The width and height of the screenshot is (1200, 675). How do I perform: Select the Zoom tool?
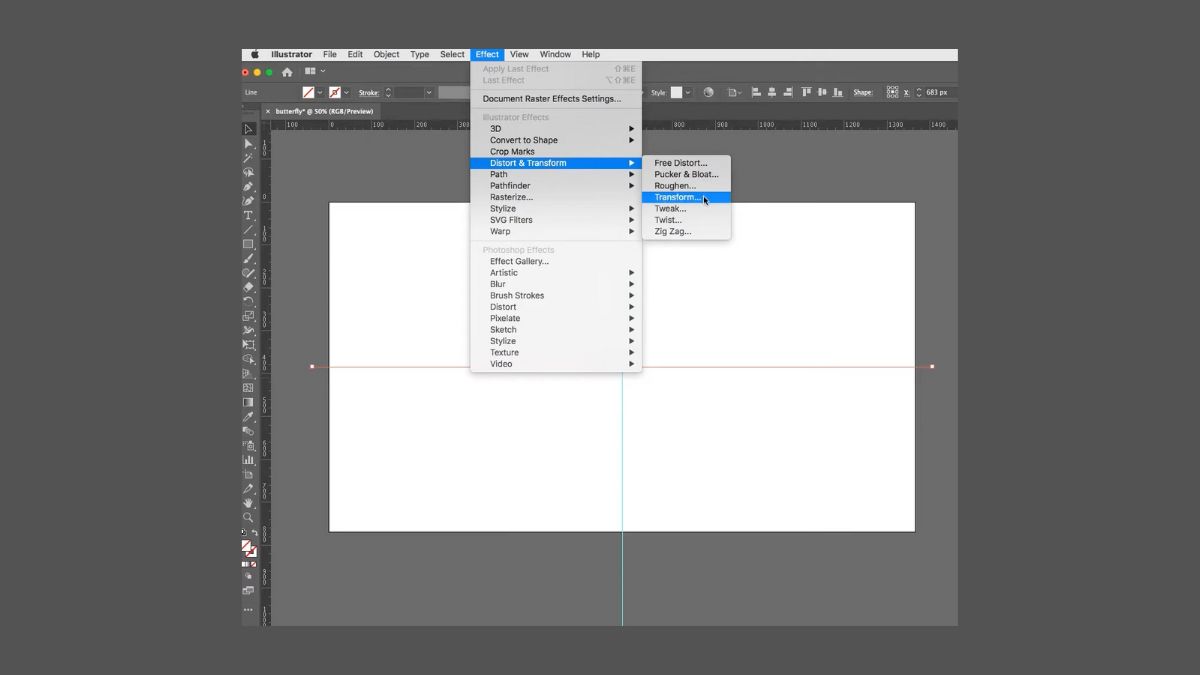pos(248,517)
